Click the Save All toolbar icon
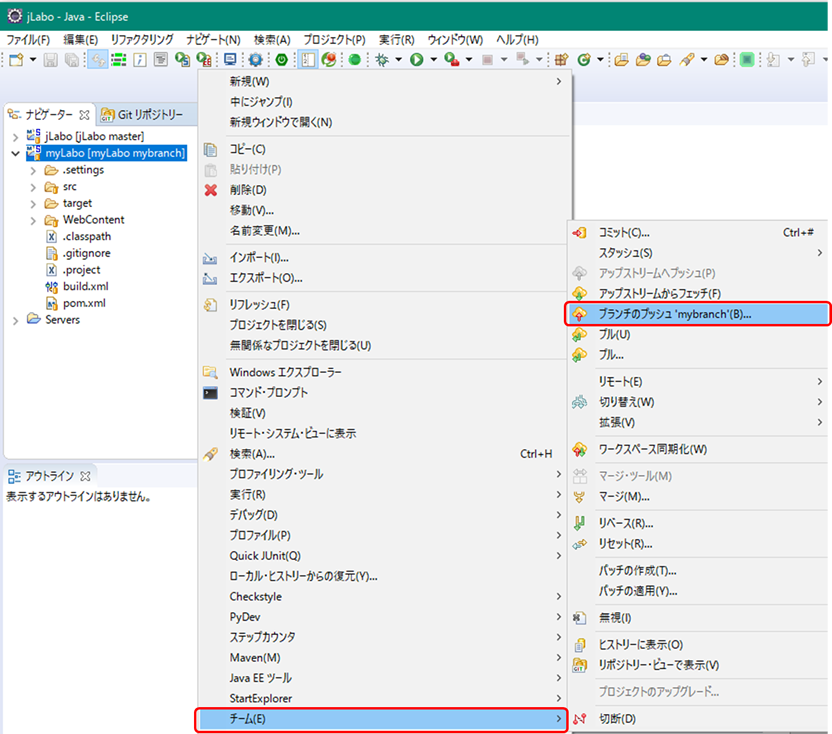The width and height of the screenshot is (832, 734). coord(72,60)
